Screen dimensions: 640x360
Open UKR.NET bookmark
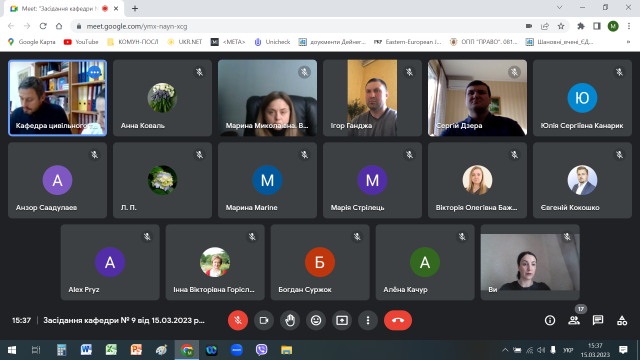click(184, 42)
